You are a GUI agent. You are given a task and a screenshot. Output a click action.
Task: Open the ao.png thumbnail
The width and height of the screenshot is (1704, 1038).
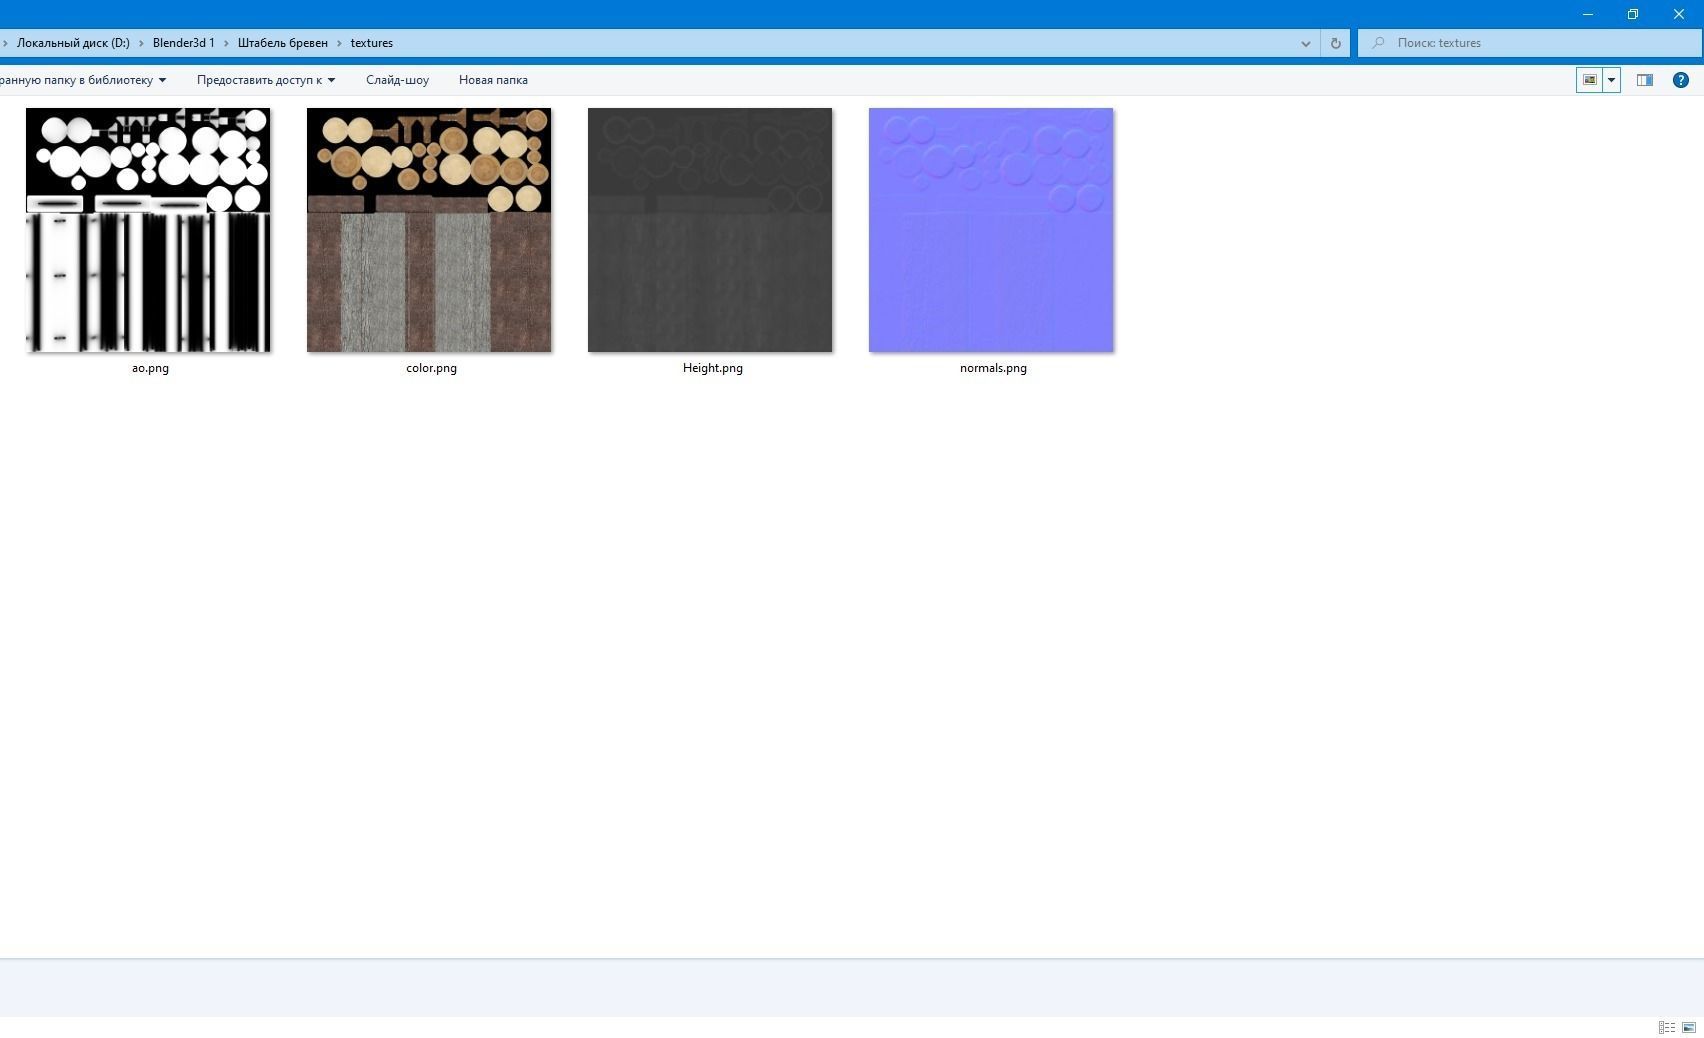[x=148, y=230]
